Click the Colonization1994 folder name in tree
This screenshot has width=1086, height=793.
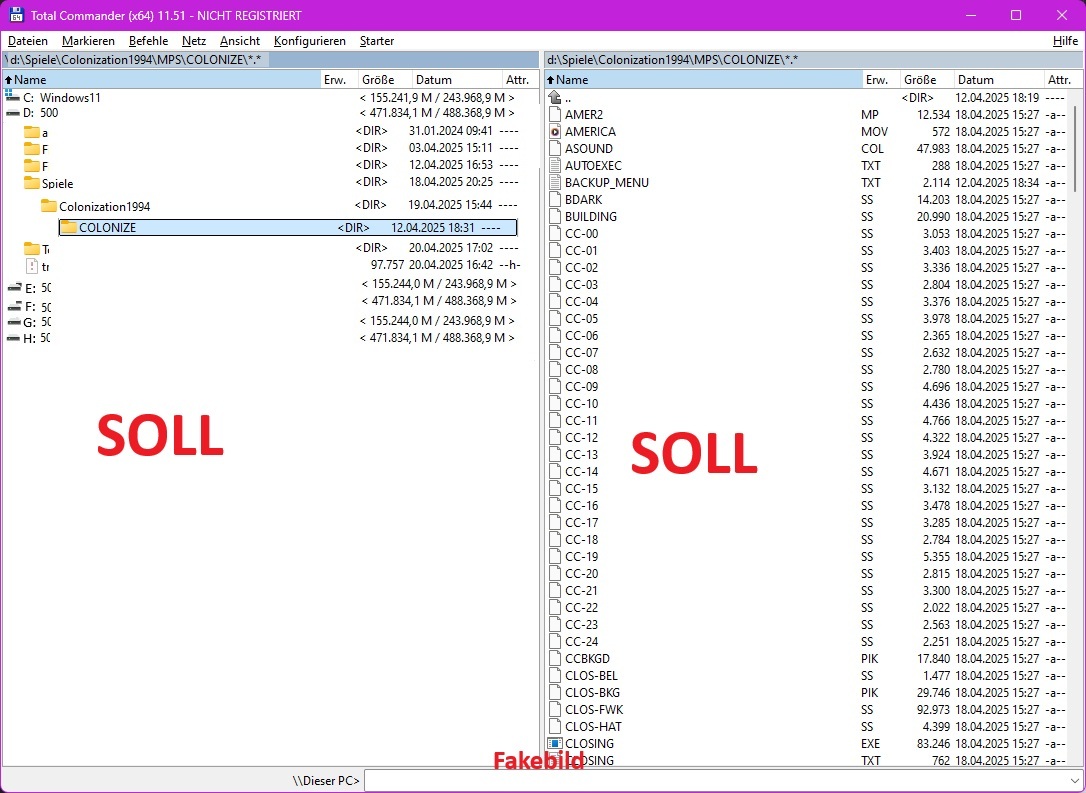105,206
